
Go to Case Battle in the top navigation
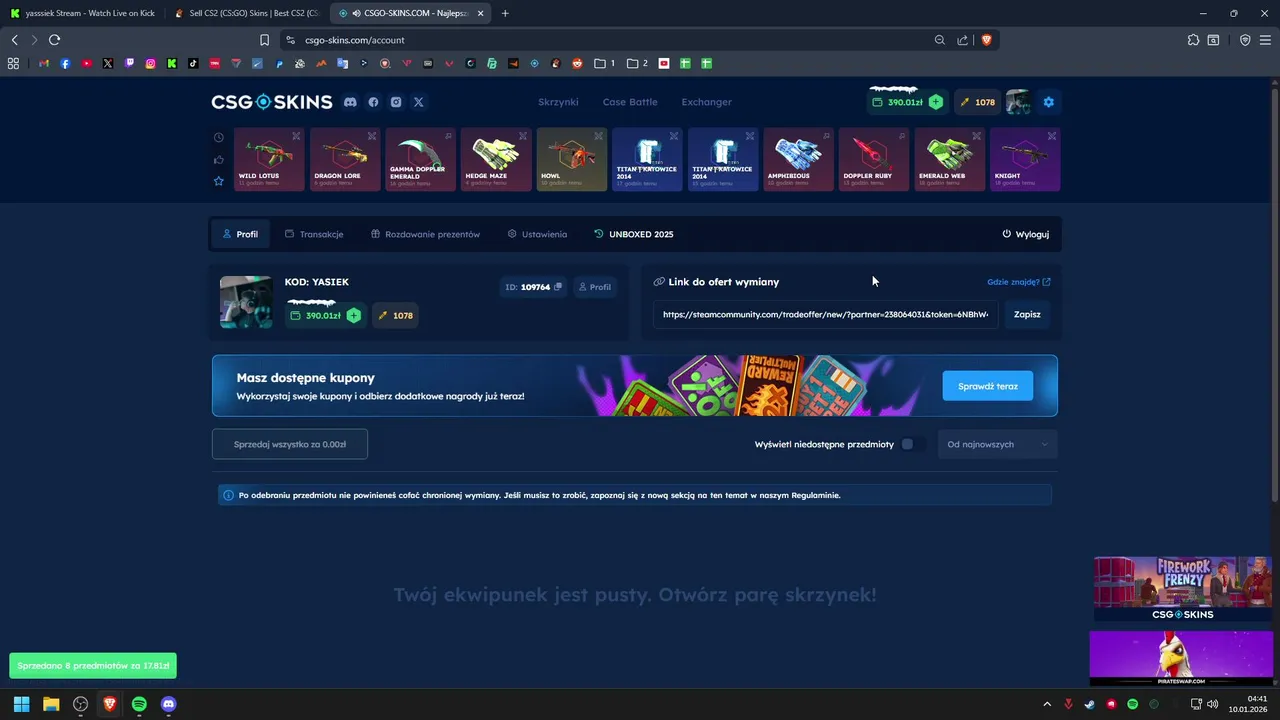pos(630,102)
